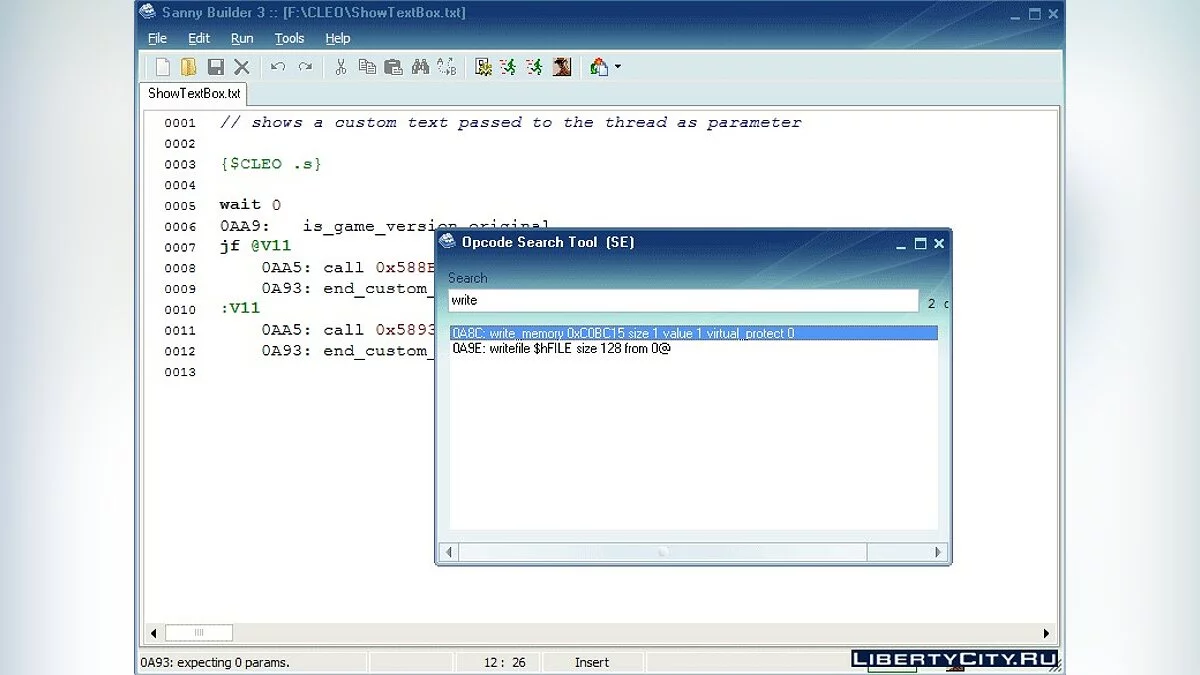Click the Opcode Search list's left scroll arrow
The width and height of the screenshot is (1200, 675).
(x=449, y=552)
